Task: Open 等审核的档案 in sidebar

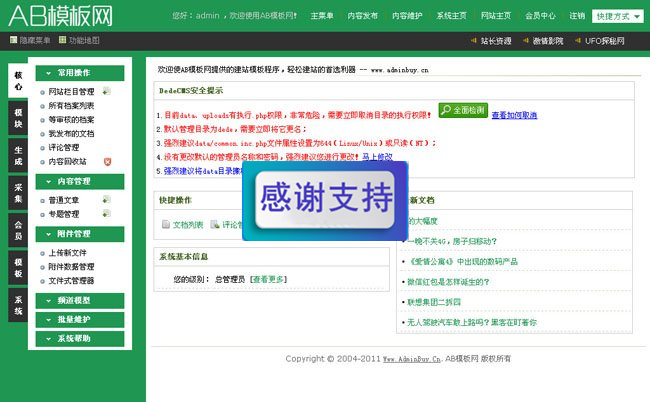Action: pyautogui.click(x=71, y=120)
